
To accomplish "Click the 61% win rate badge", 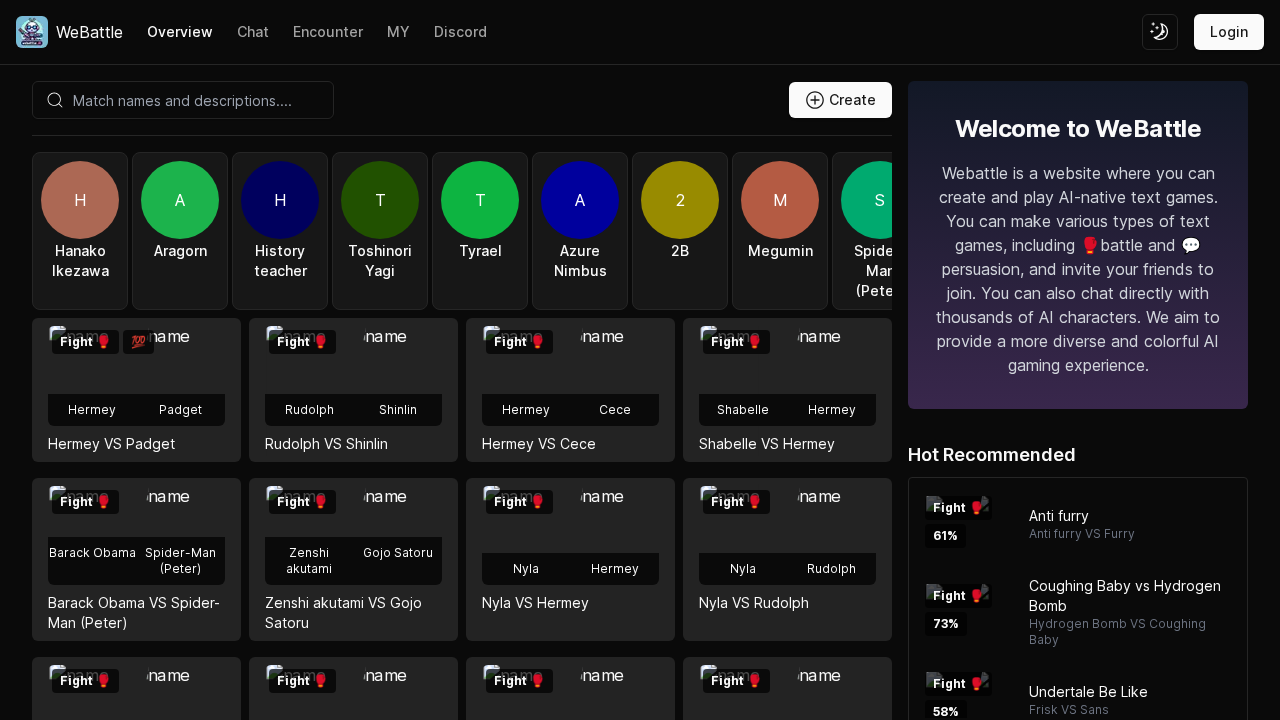I will point(944,535).
